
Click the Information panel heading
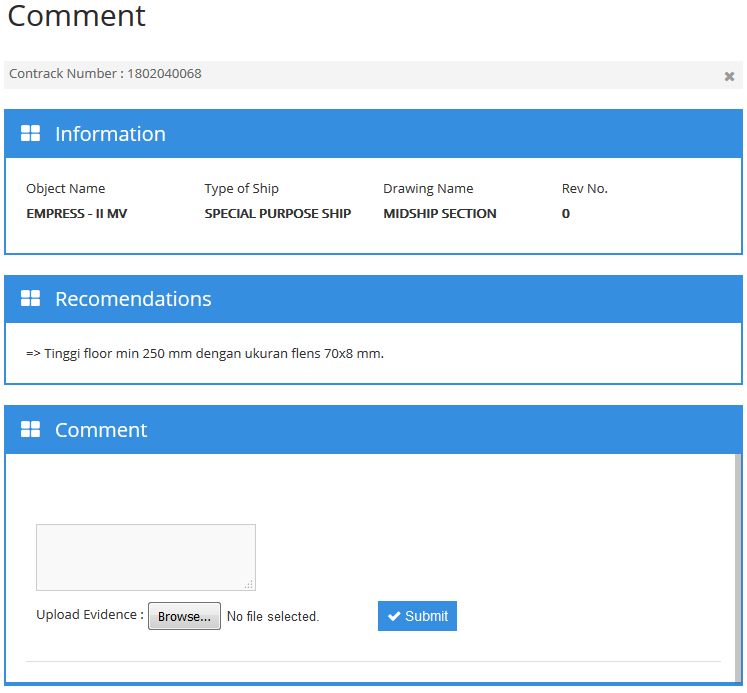(x=110, y=134)
